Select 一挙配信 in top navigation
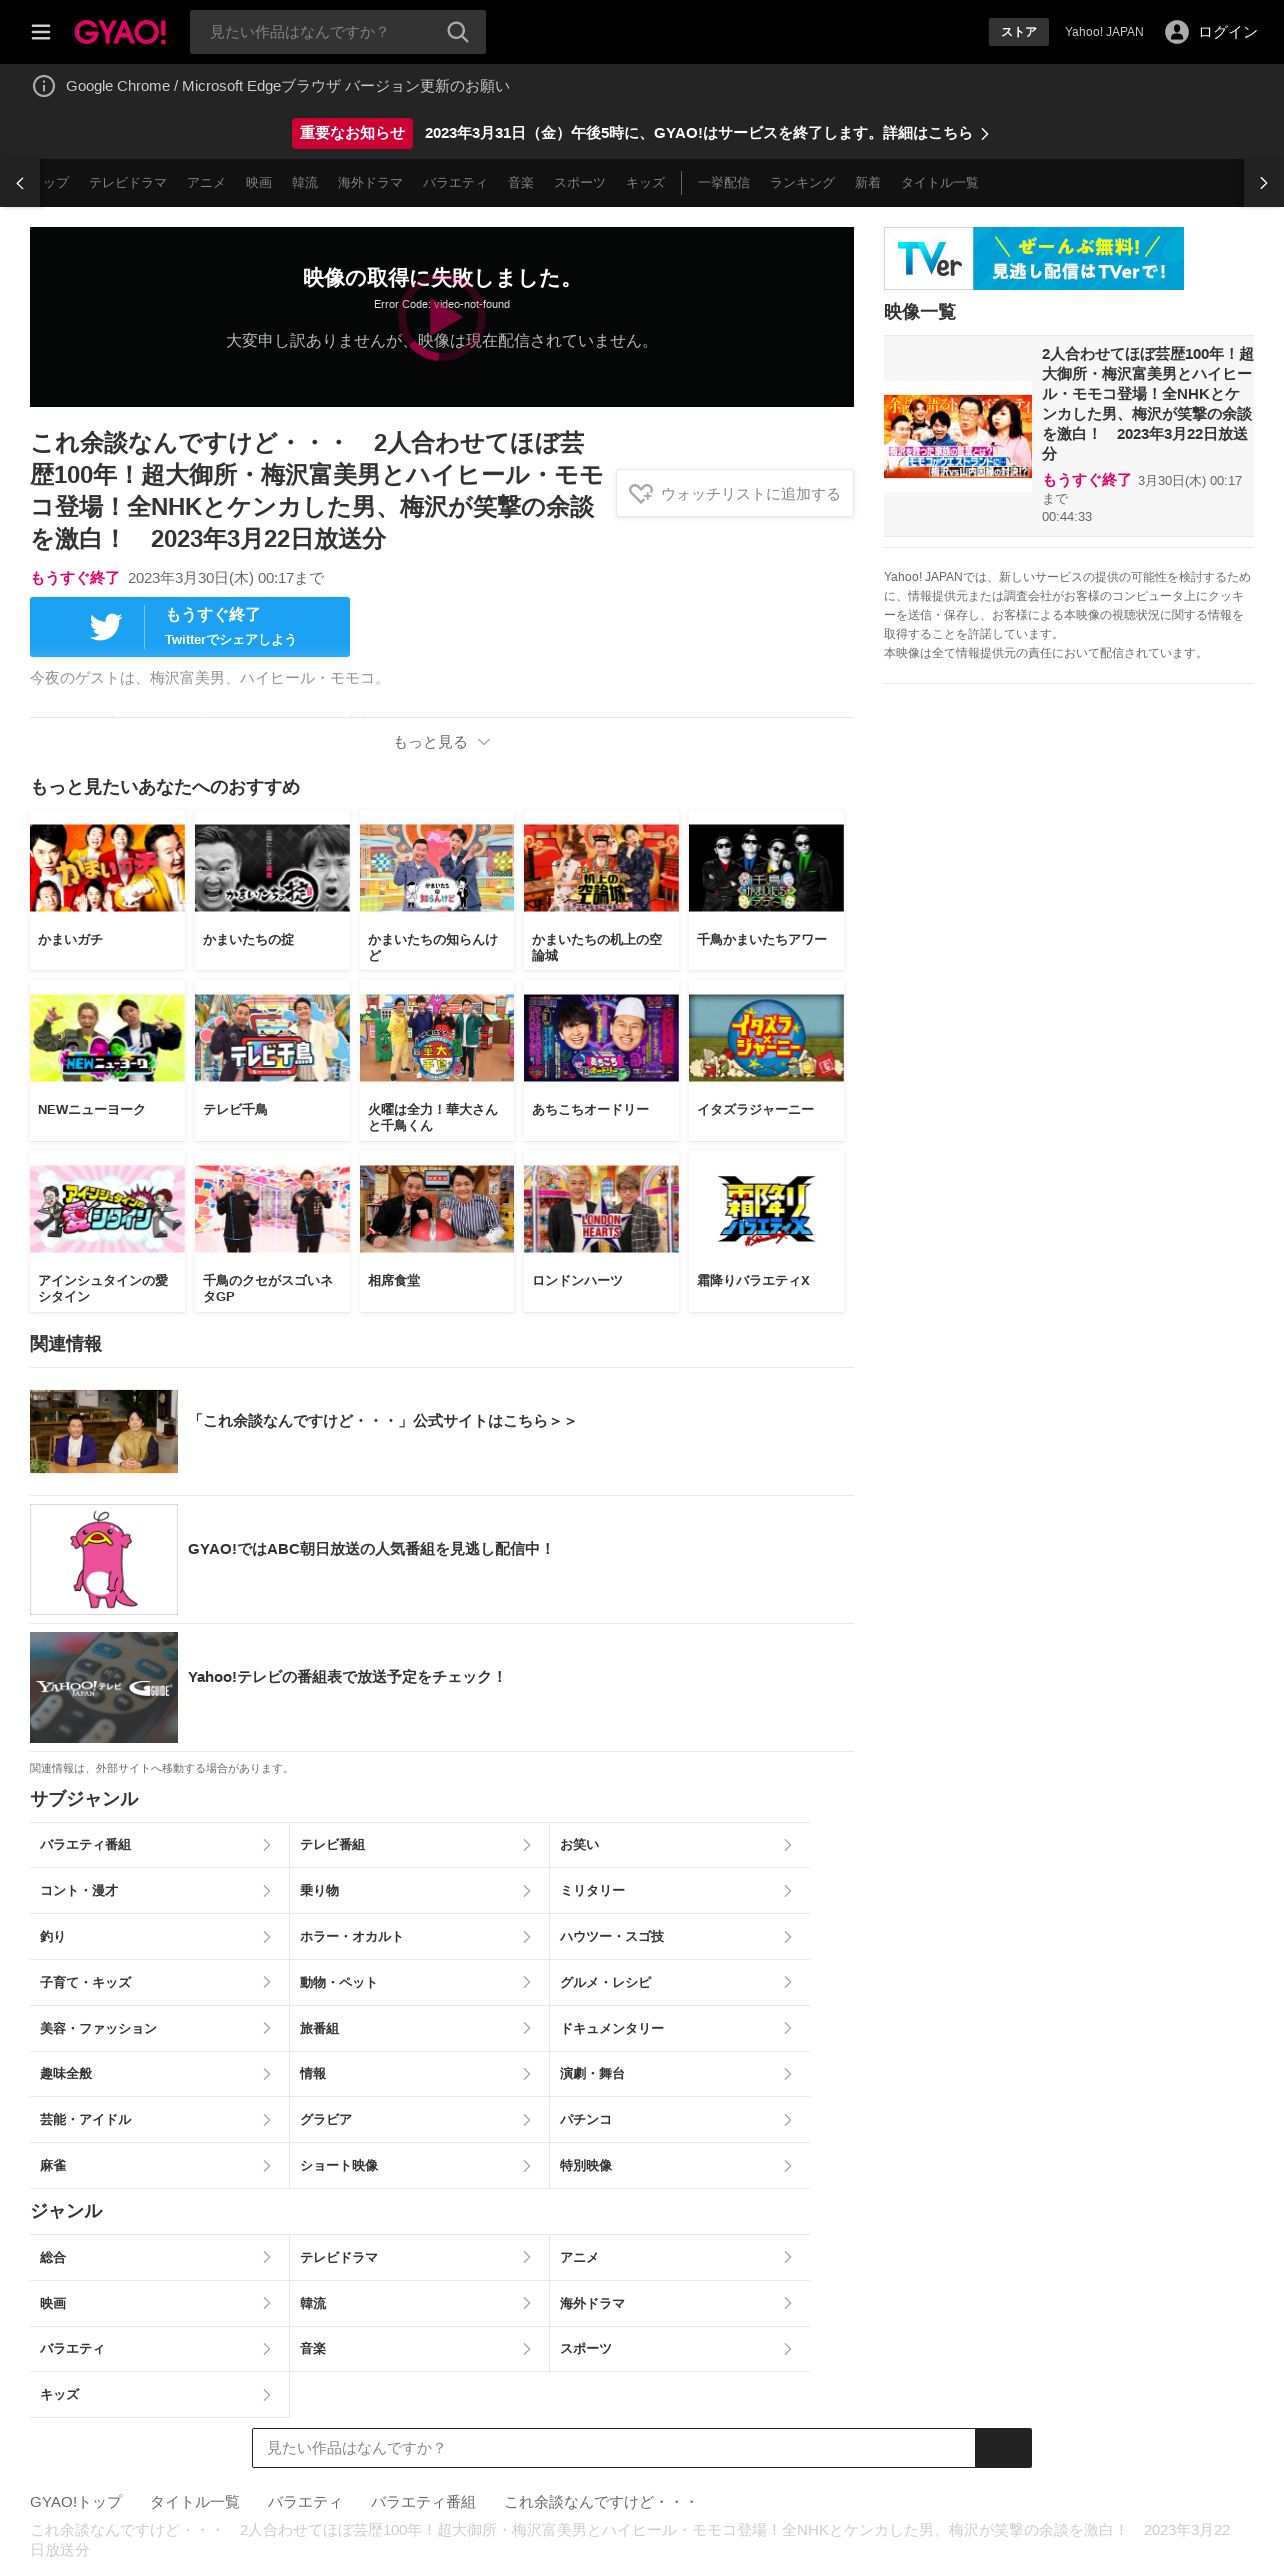Image resolution: width=1284 pixels, height=2568 pixels. [724, 183]
